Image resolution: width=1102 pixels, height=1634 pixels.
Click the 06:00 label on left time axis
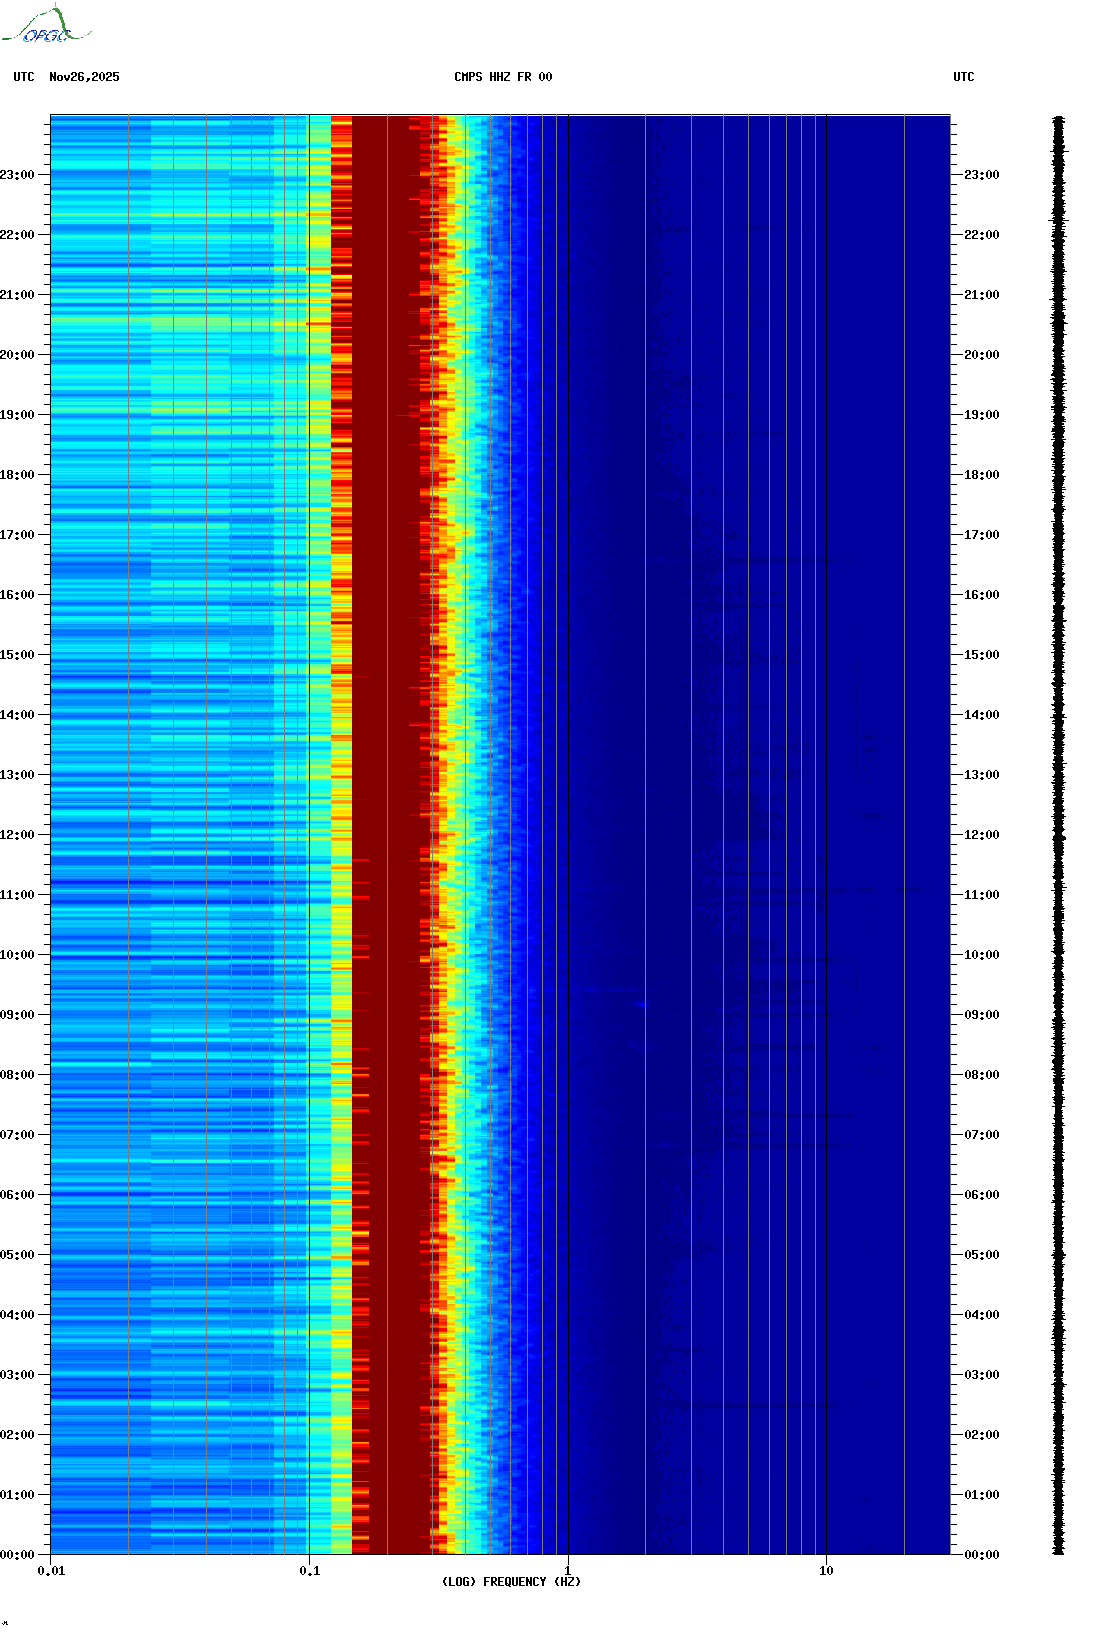(17, 1195)
